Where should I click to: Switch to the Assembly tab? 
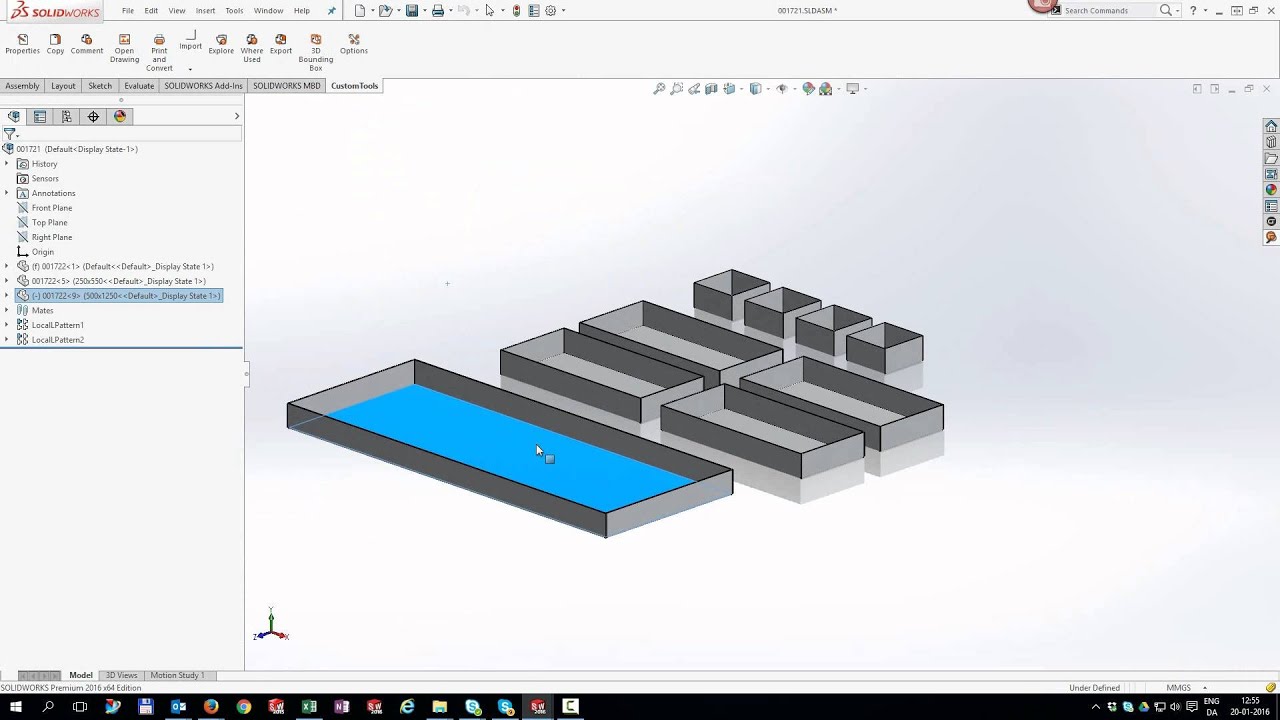pos(22,86)
